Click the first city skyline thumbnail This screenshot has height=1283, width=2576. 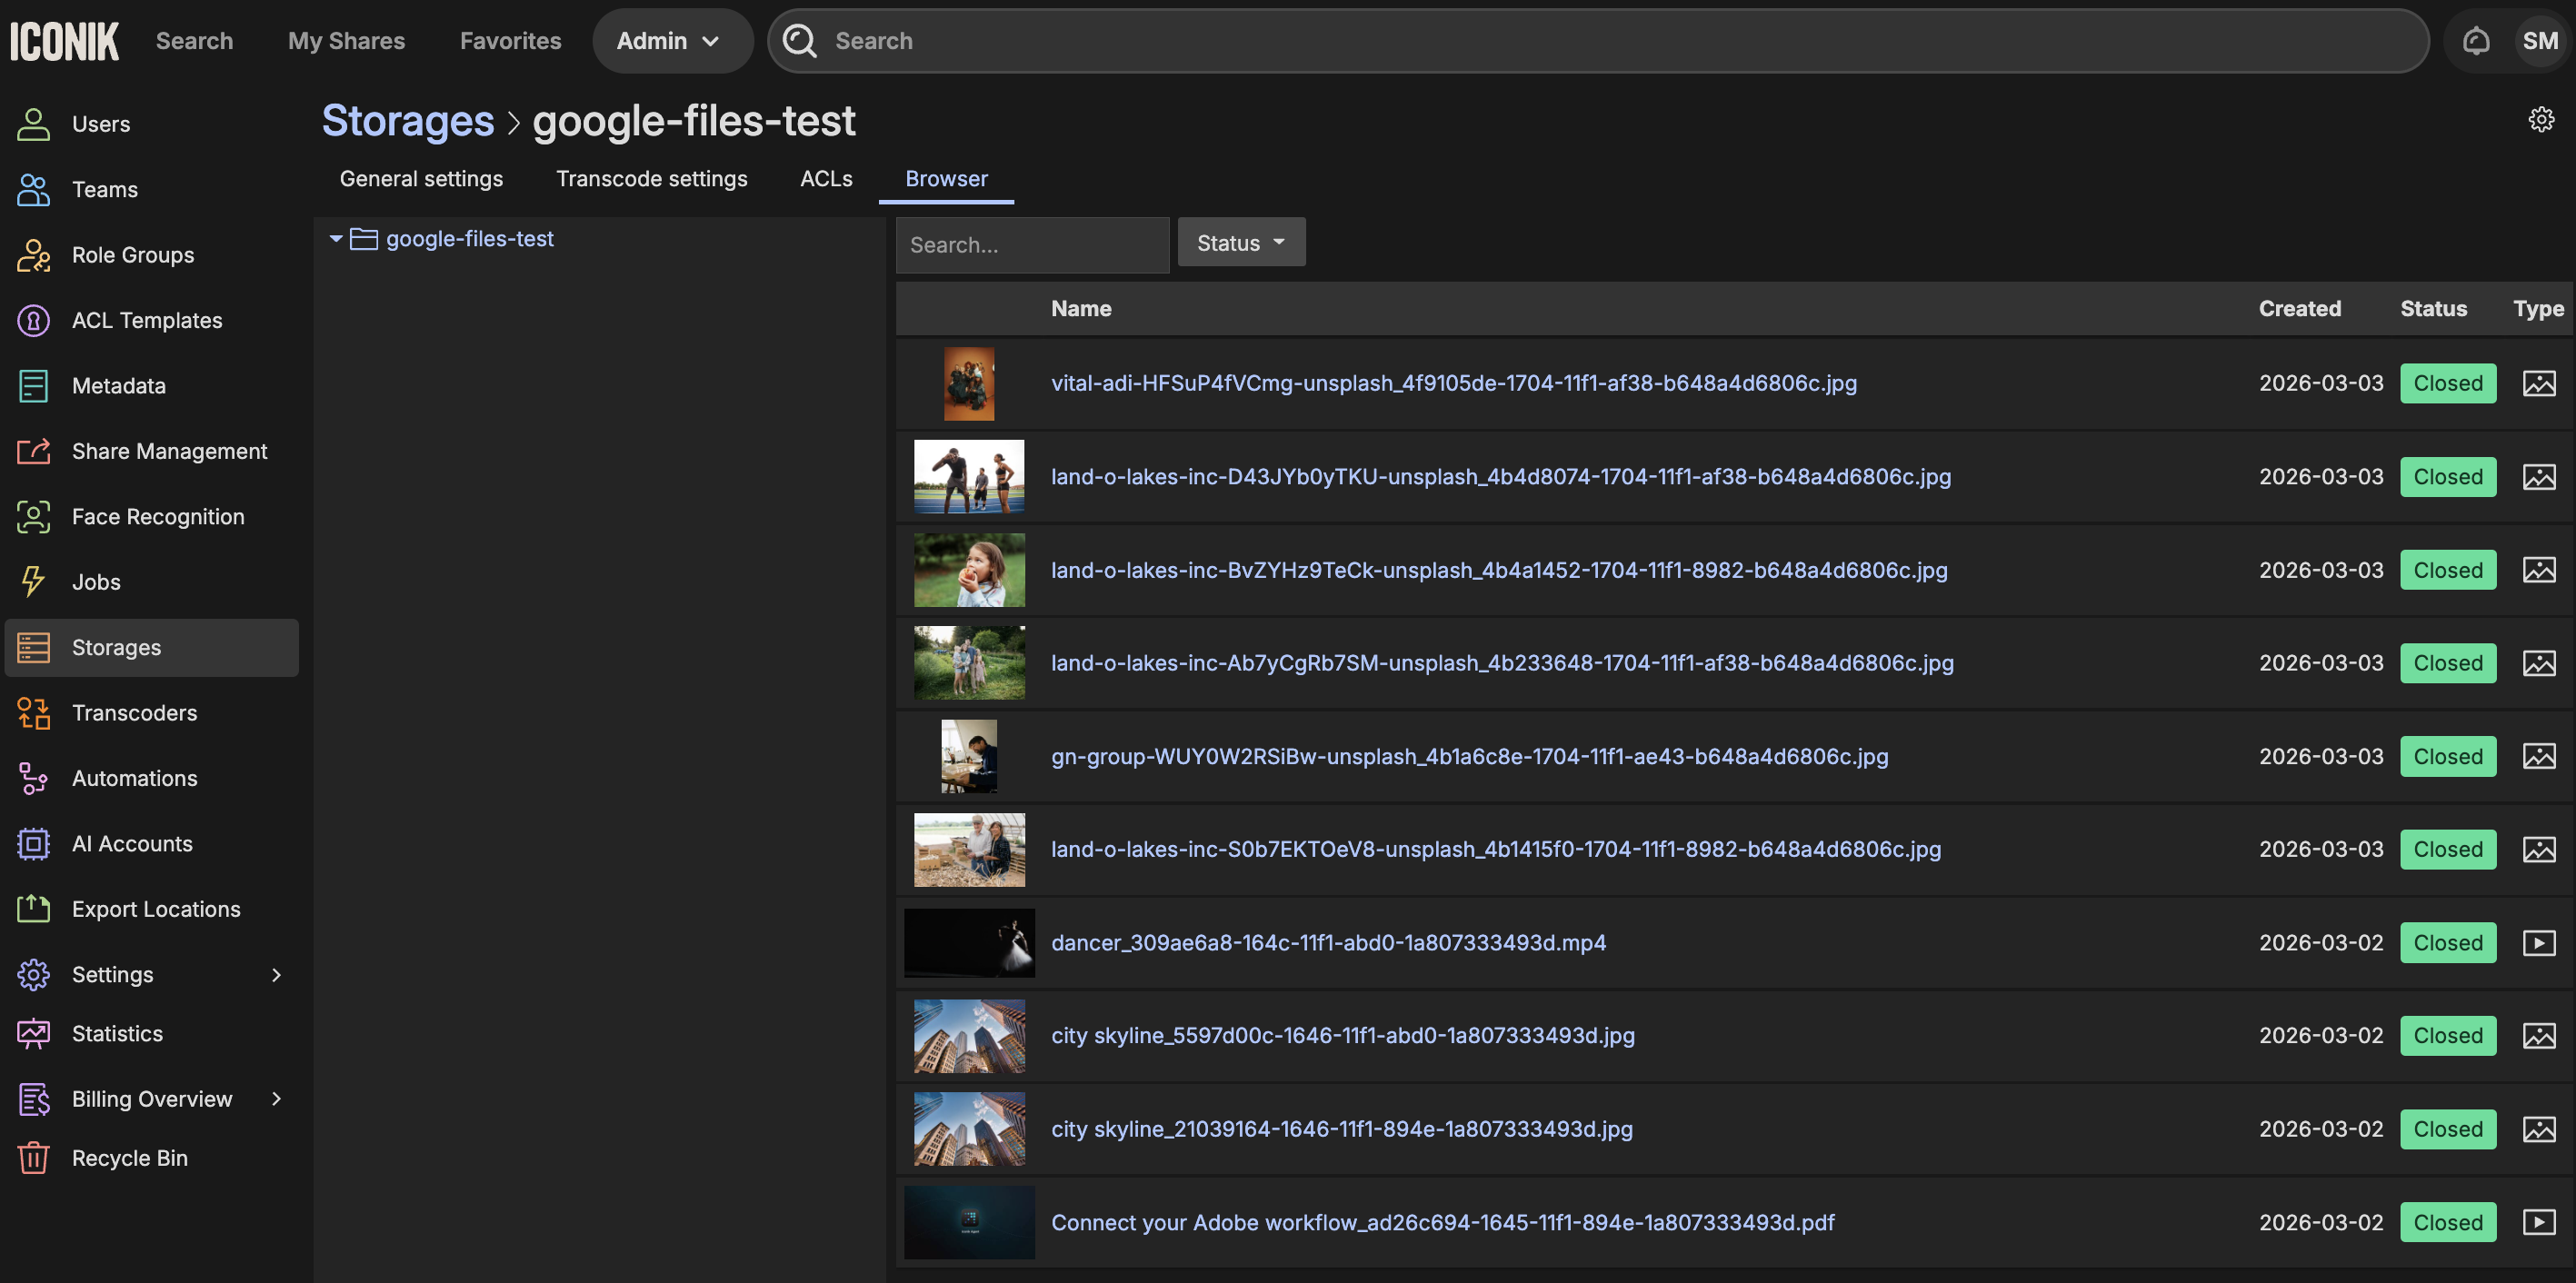(968, 1036)
